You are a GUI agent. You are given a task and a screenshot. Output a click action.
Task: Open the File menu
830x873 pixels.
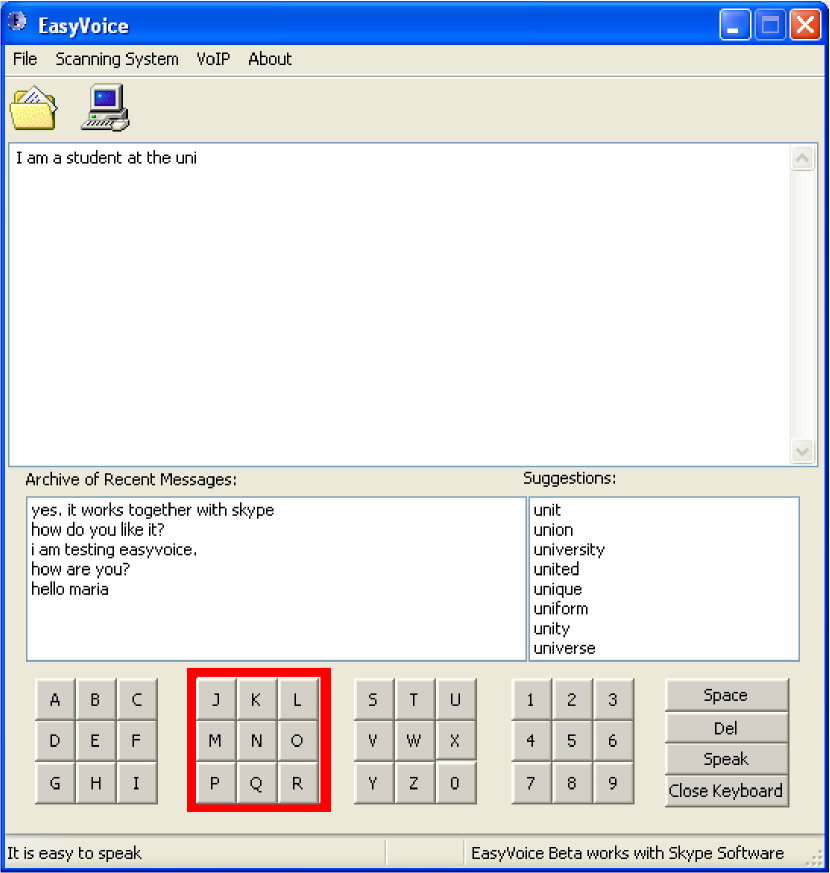pos(25,59)
